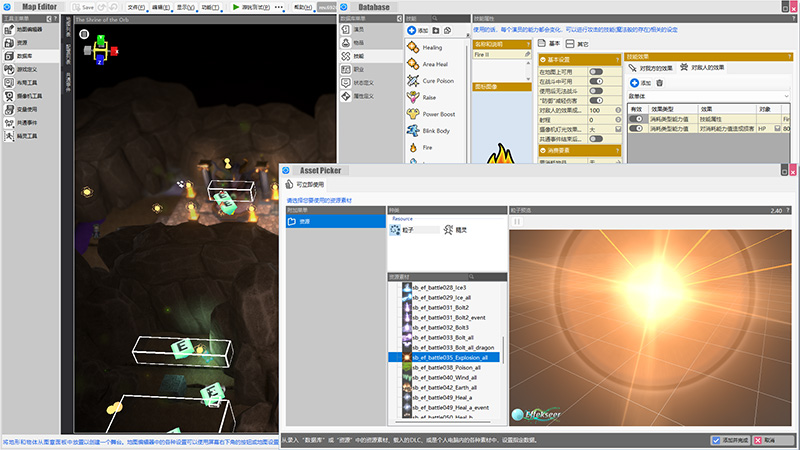Open the camera tool in left sidebar
The height and width of the screenshot is (450, 800).
pos(27,96)
